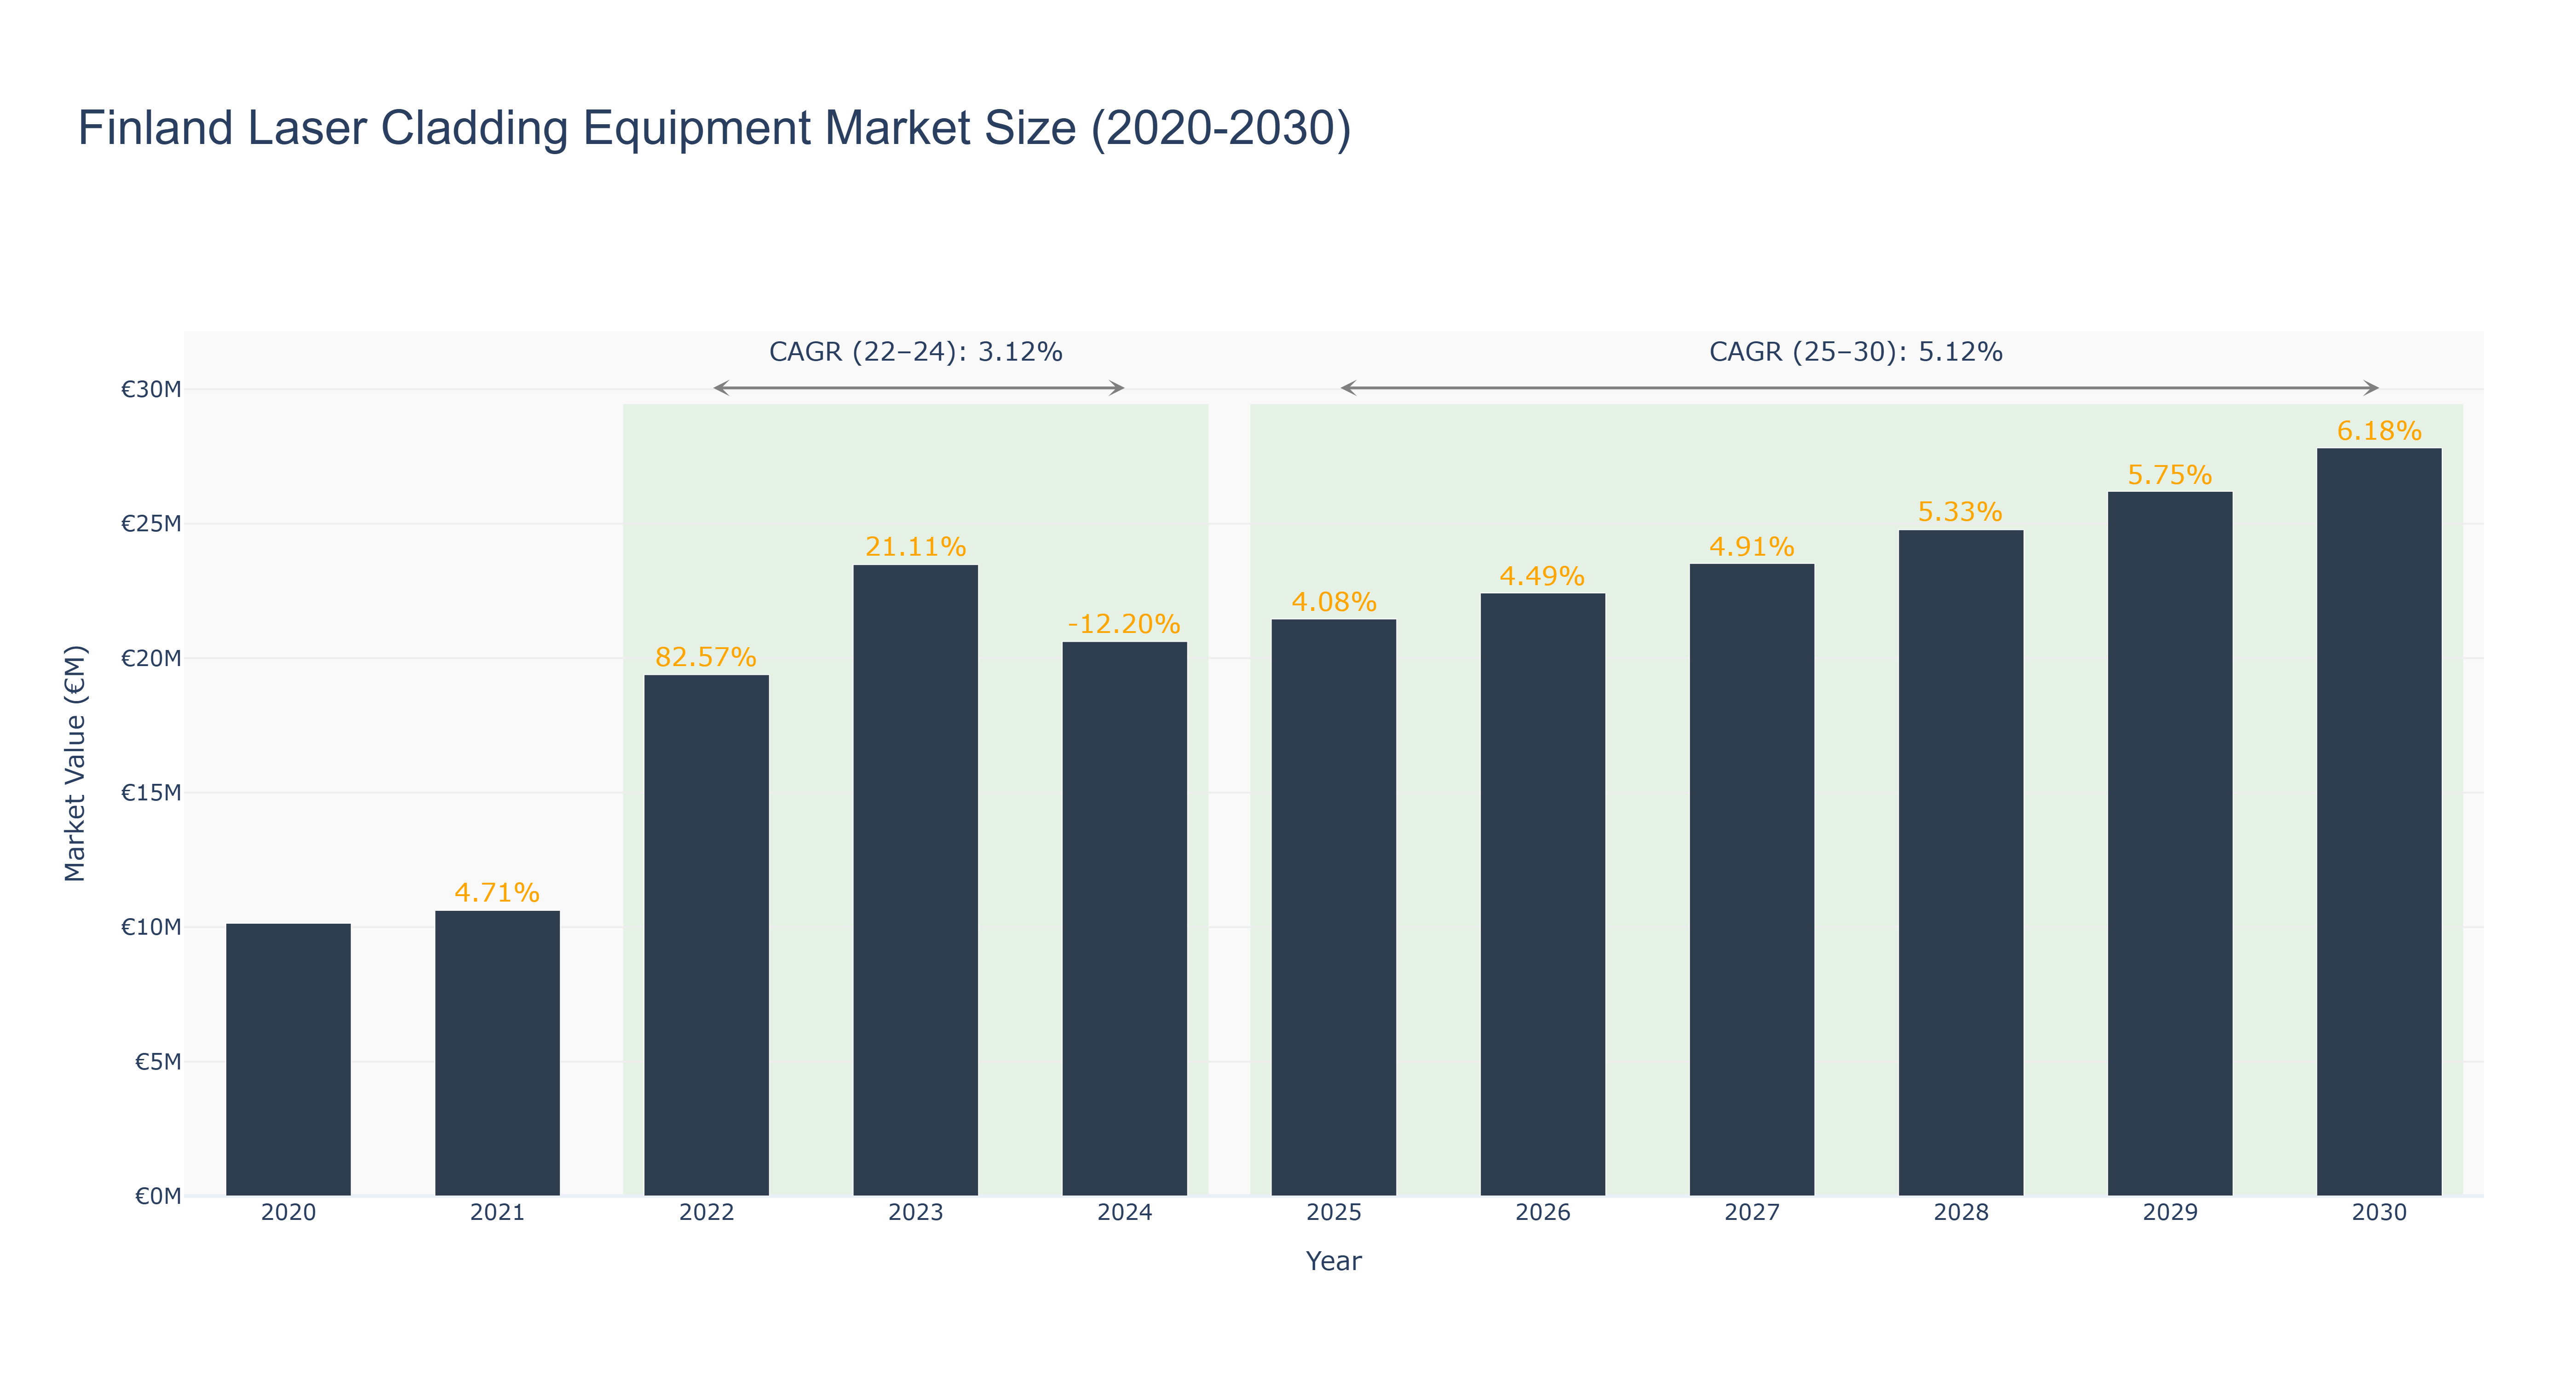Click the 5.33% growth label
This screenshot has height=1380, width=2576.
(x=1960, y=512)
